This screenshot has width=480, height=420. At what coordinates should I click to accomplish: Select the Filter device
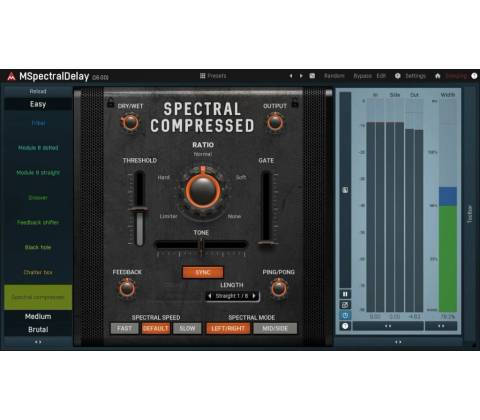(38, 123)
